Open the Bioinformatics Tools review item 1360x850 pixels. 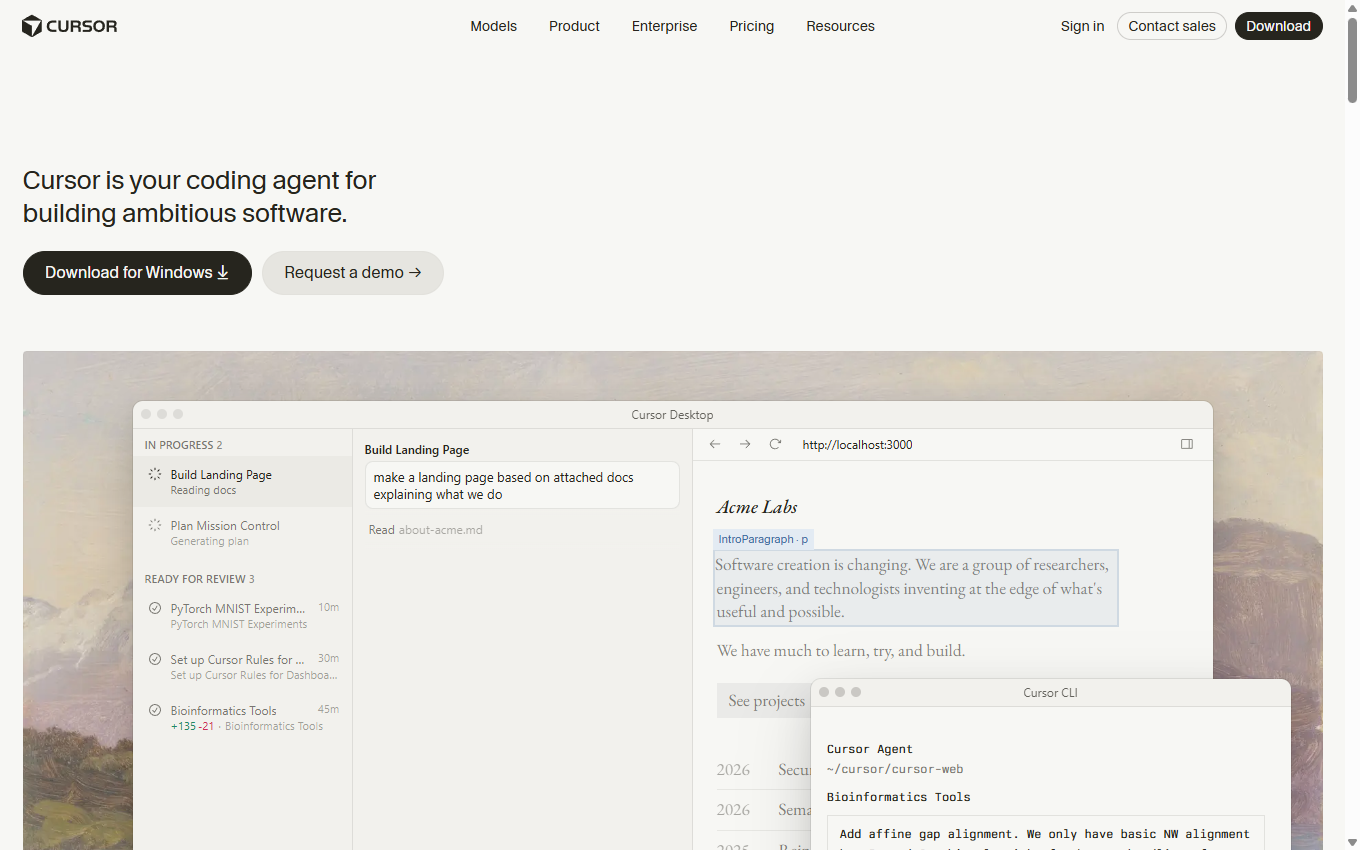point(243,718)
